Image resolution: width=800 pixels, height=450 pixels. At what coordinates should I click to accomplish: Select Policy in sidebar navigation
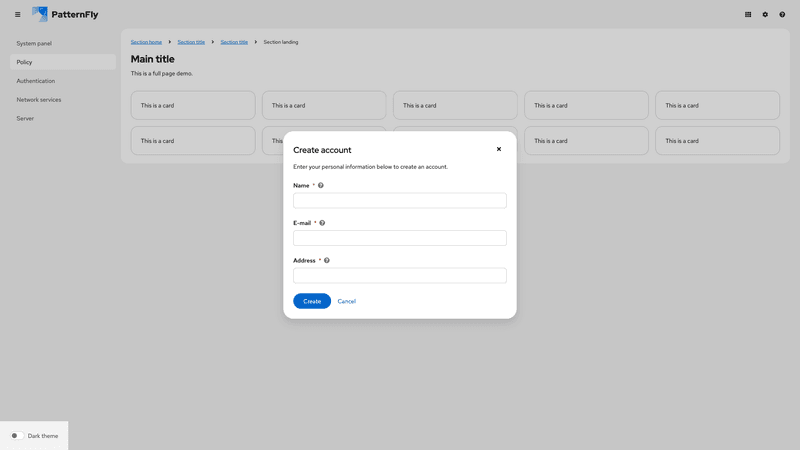[25, 62]
